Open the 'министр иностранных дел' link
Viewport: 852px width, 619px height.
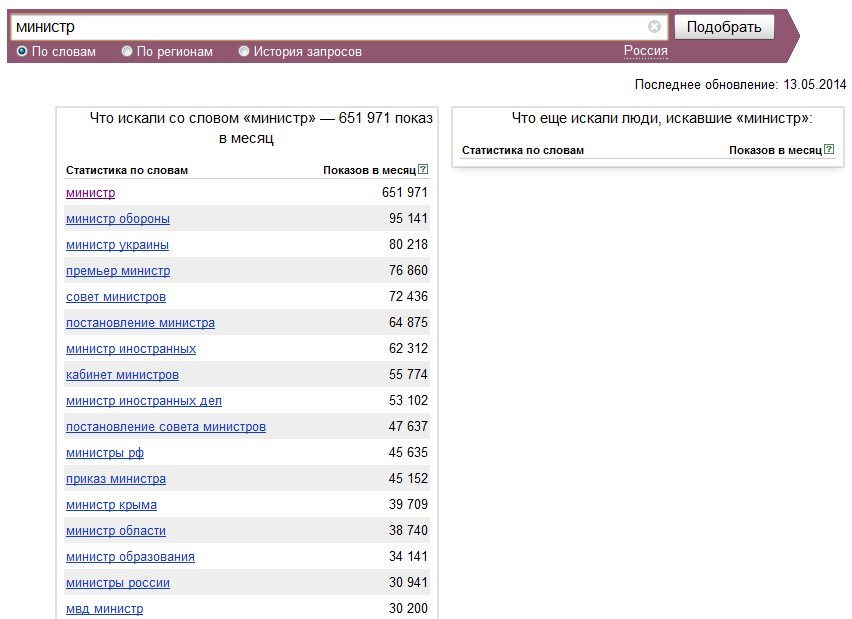pos(144,401)
